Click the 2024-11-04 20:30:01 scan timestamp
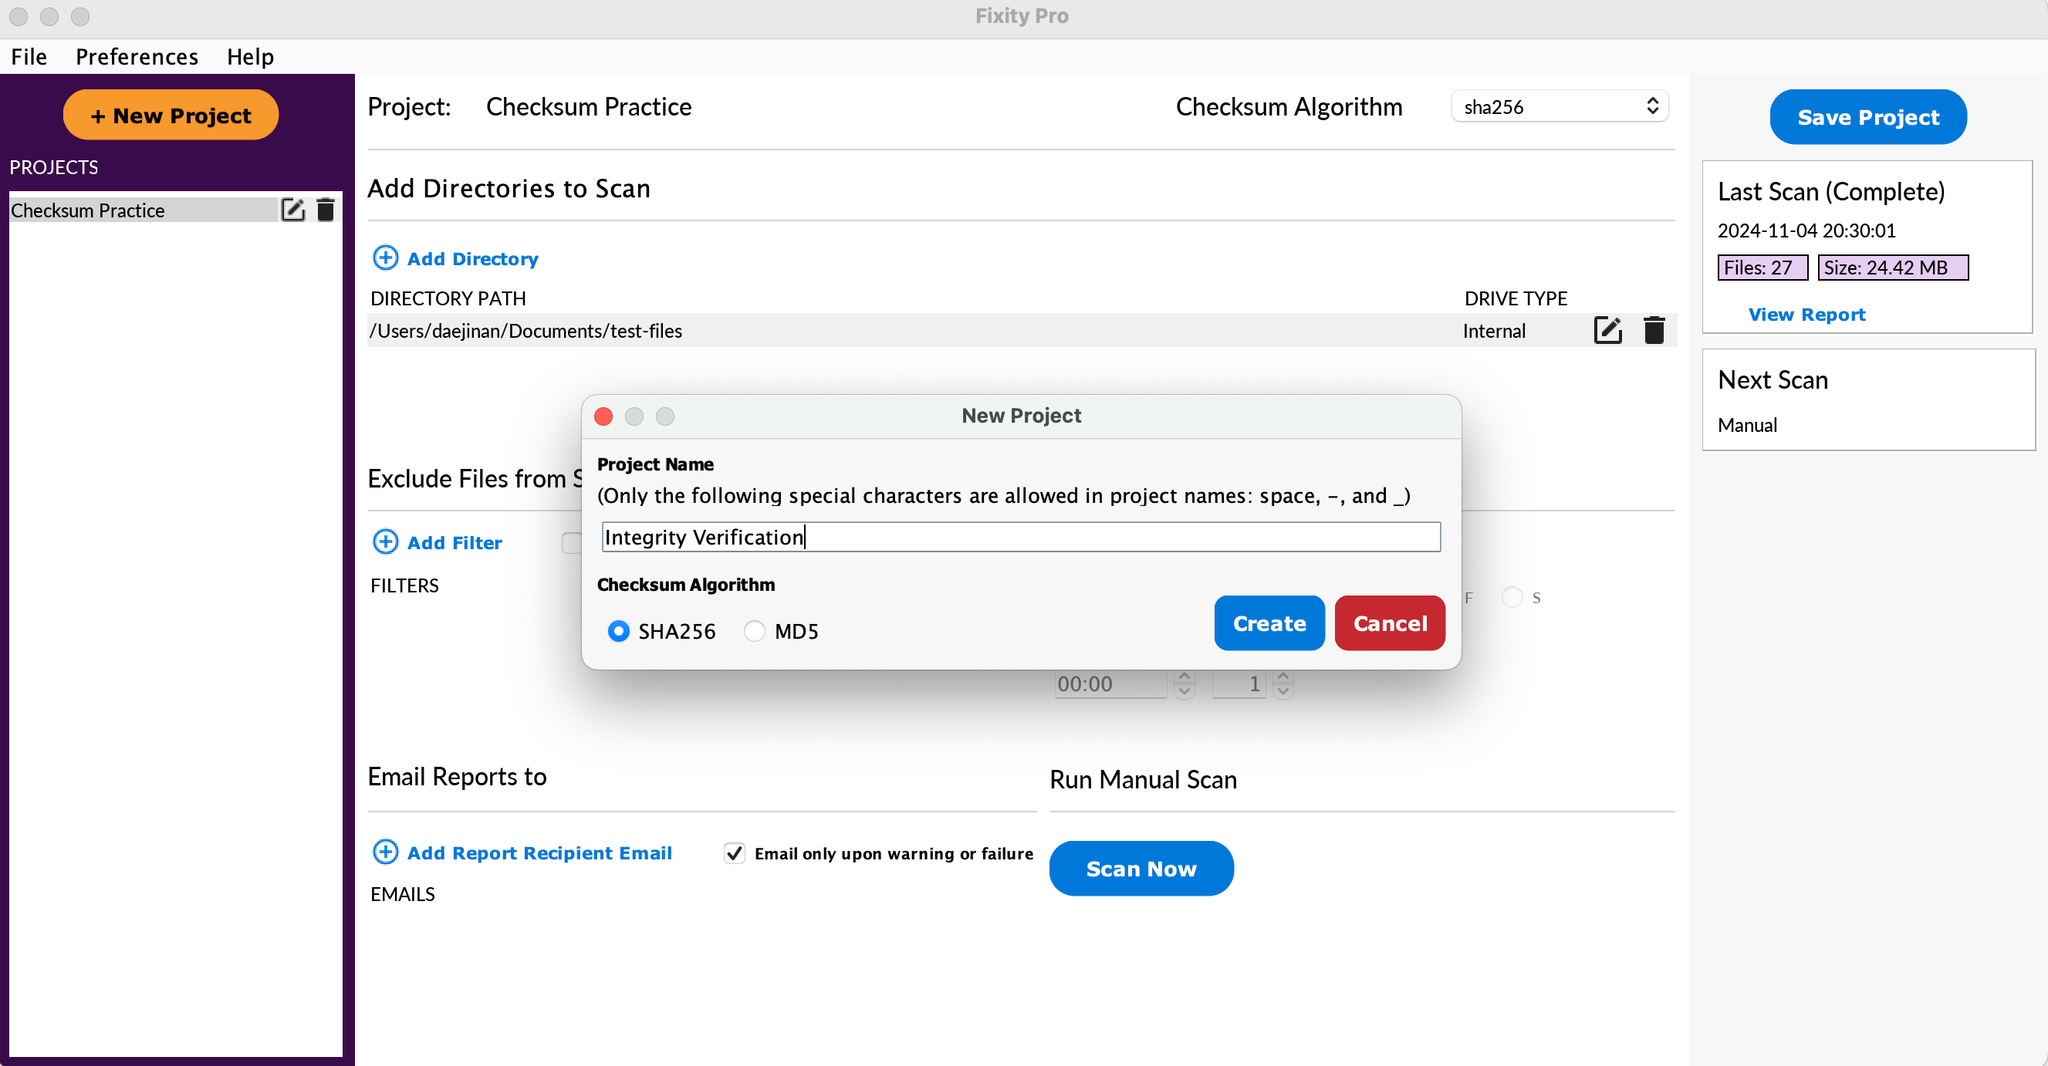 point(1806,231)
